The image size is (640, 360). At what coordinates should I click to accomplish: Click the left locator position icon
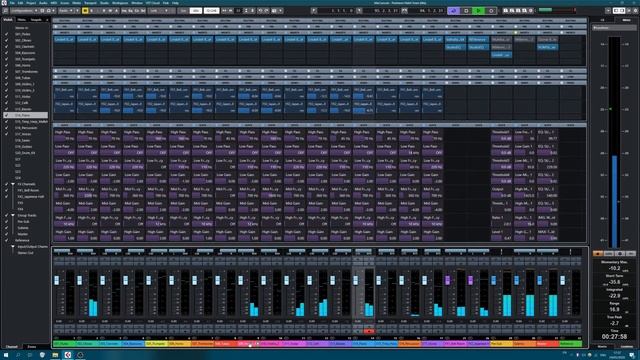(x=313, y=11)
